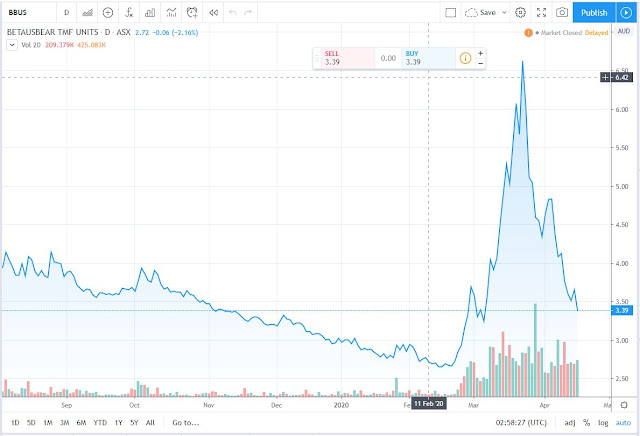640x436 pixels.
Task: Select the chart layout square icon
Action: tap(451, 13)
